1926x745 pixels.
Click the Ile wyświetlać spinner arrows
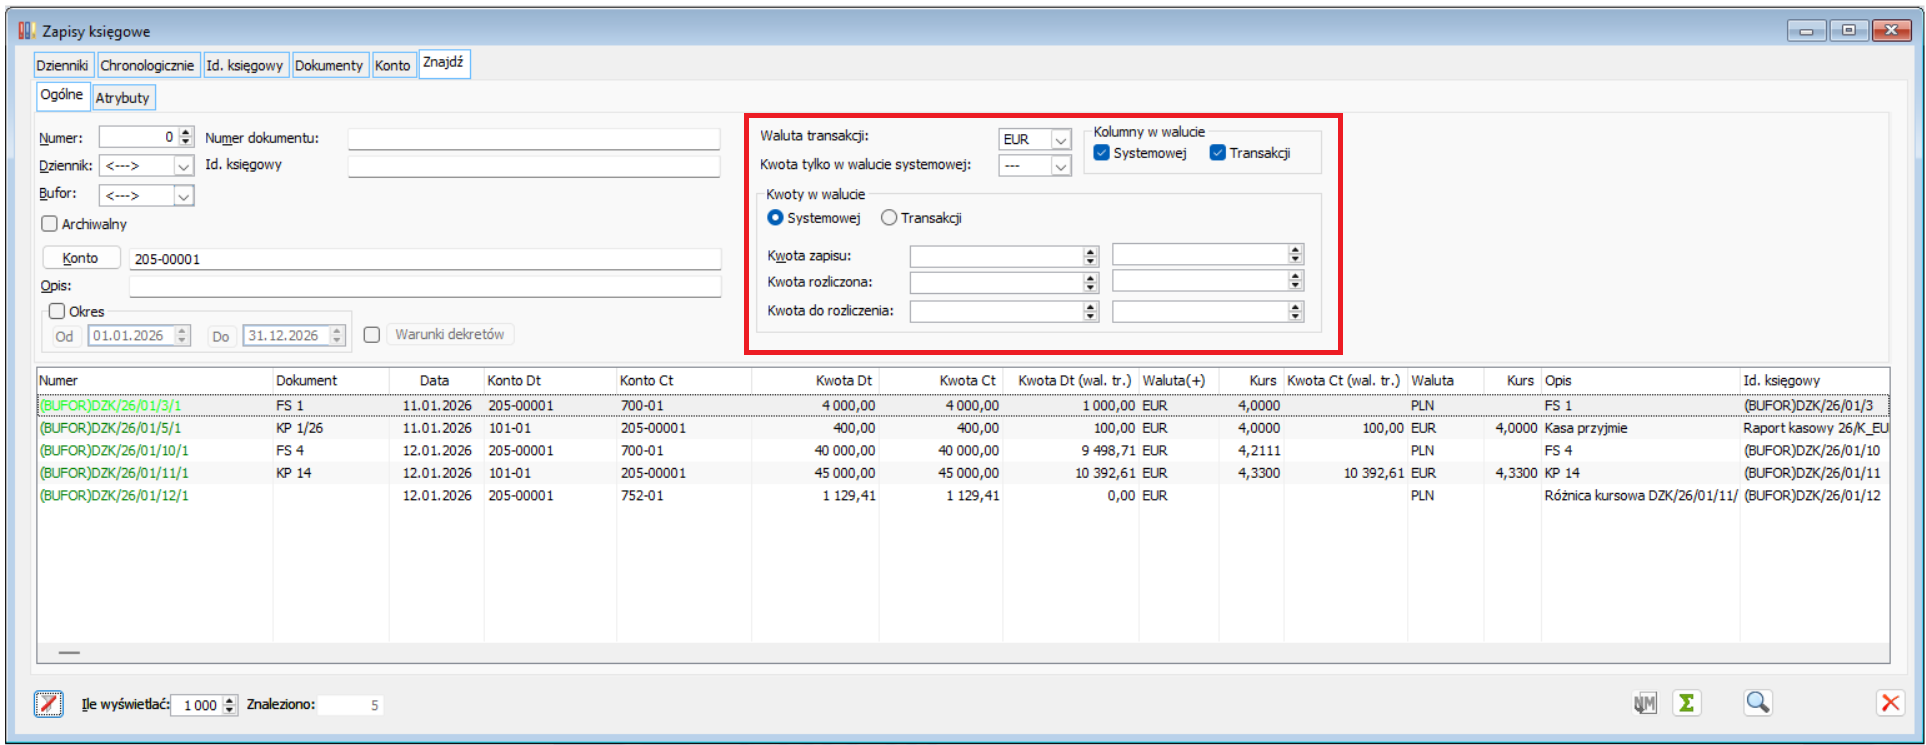230,705
